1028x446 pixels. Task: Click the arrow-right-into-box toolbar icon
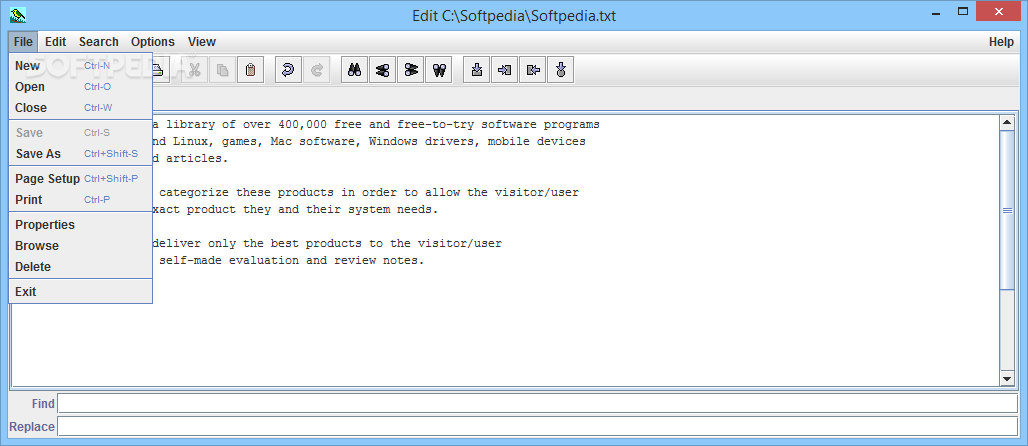[505, 70]
